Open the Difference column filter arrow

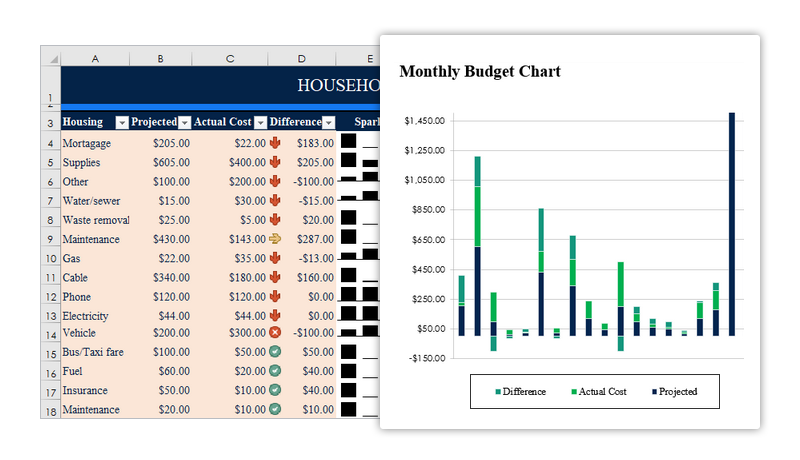point(329,122)
